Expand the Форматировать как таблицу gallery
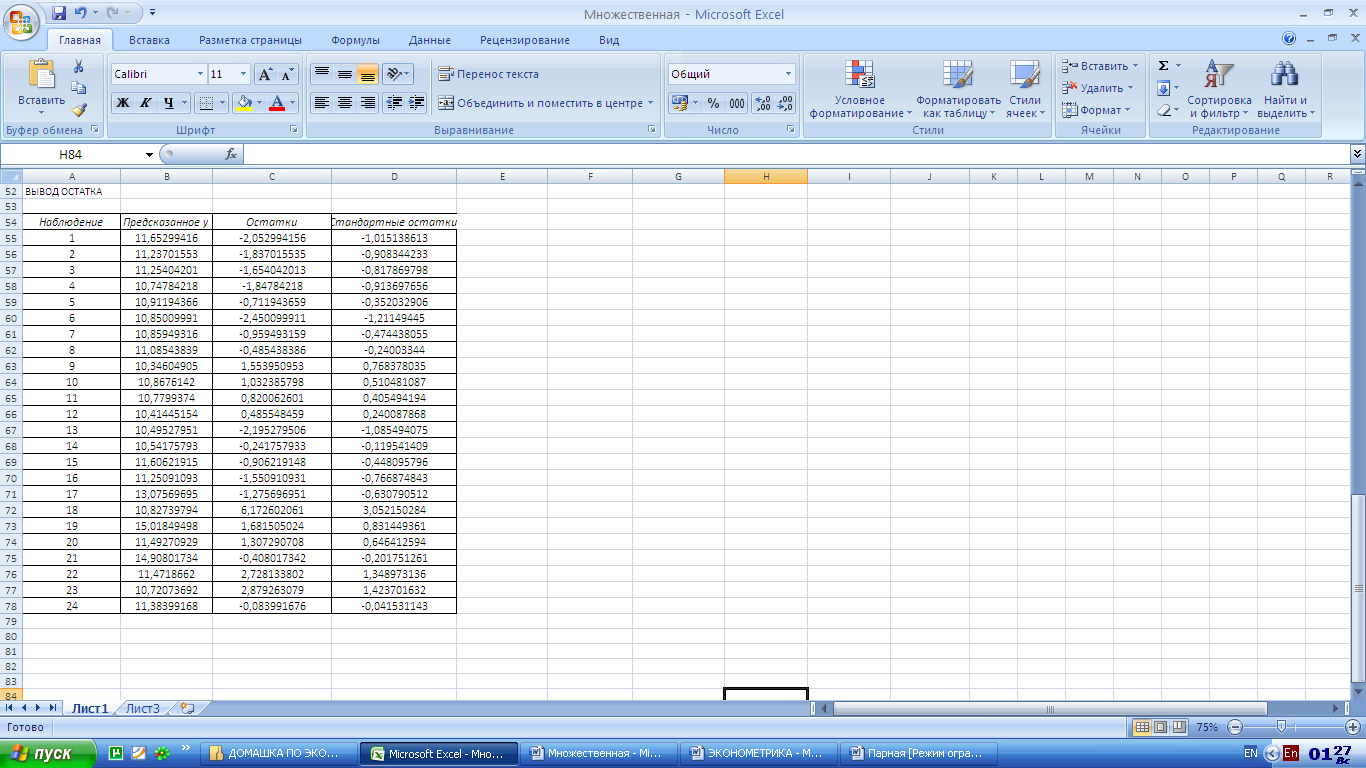Screen dimensions: 1366x768 coord(958,90)
